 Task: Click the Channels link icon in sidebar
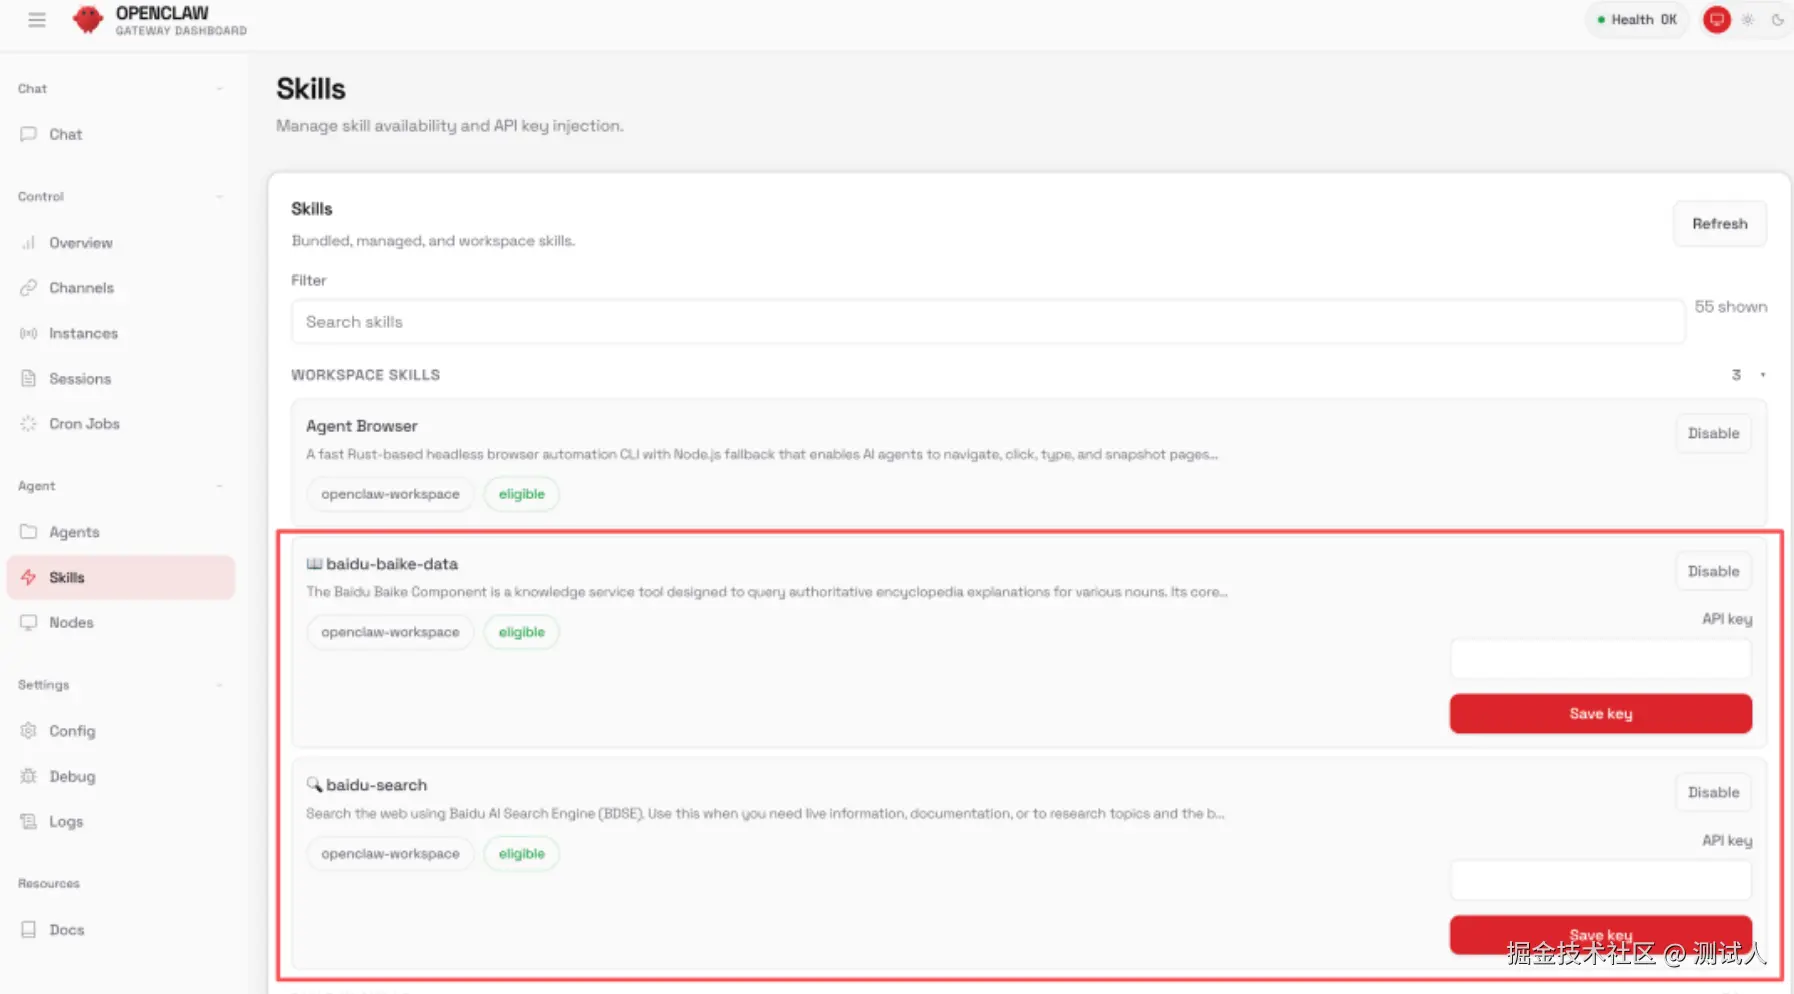[28, 288]
